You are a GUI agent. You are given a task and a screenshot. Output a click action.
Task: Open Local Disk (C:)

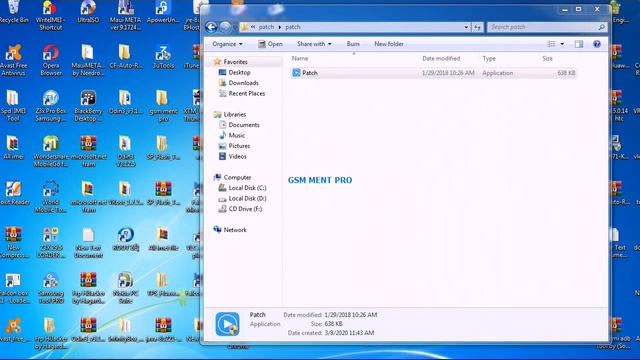(247, 188)
